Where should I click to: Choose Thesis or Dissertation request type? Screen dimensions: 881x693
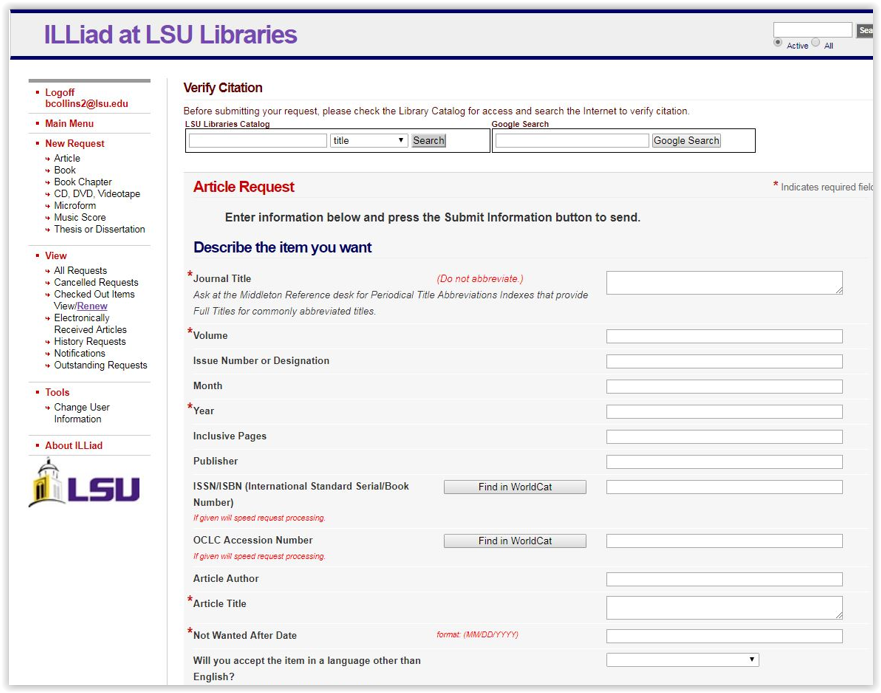click(99, 229)
